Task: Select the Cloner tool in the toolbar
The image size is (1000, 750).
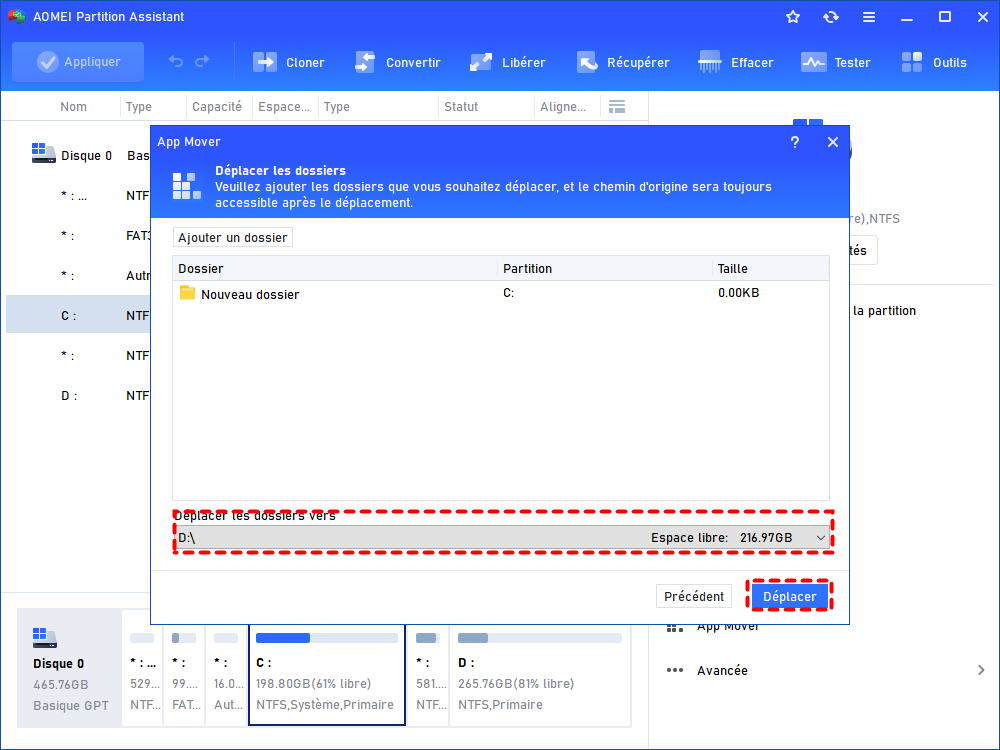Action: coord(289,62)
